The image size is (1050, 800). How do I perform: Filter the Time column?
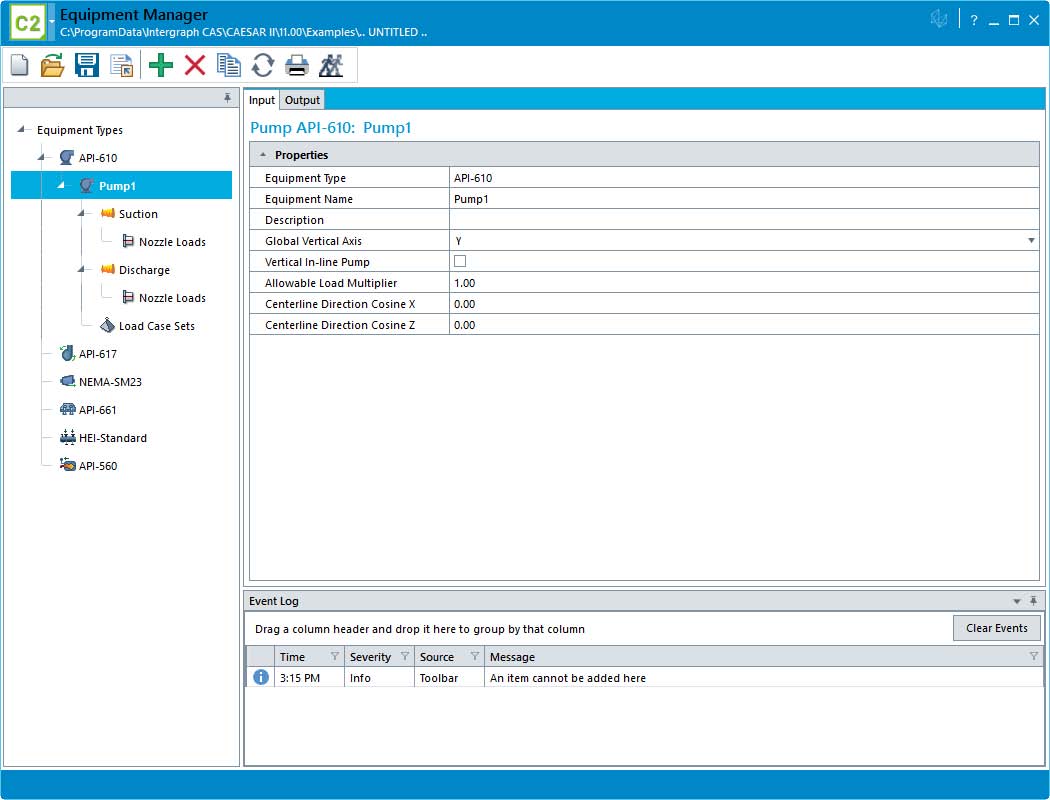tap(334, 656)
